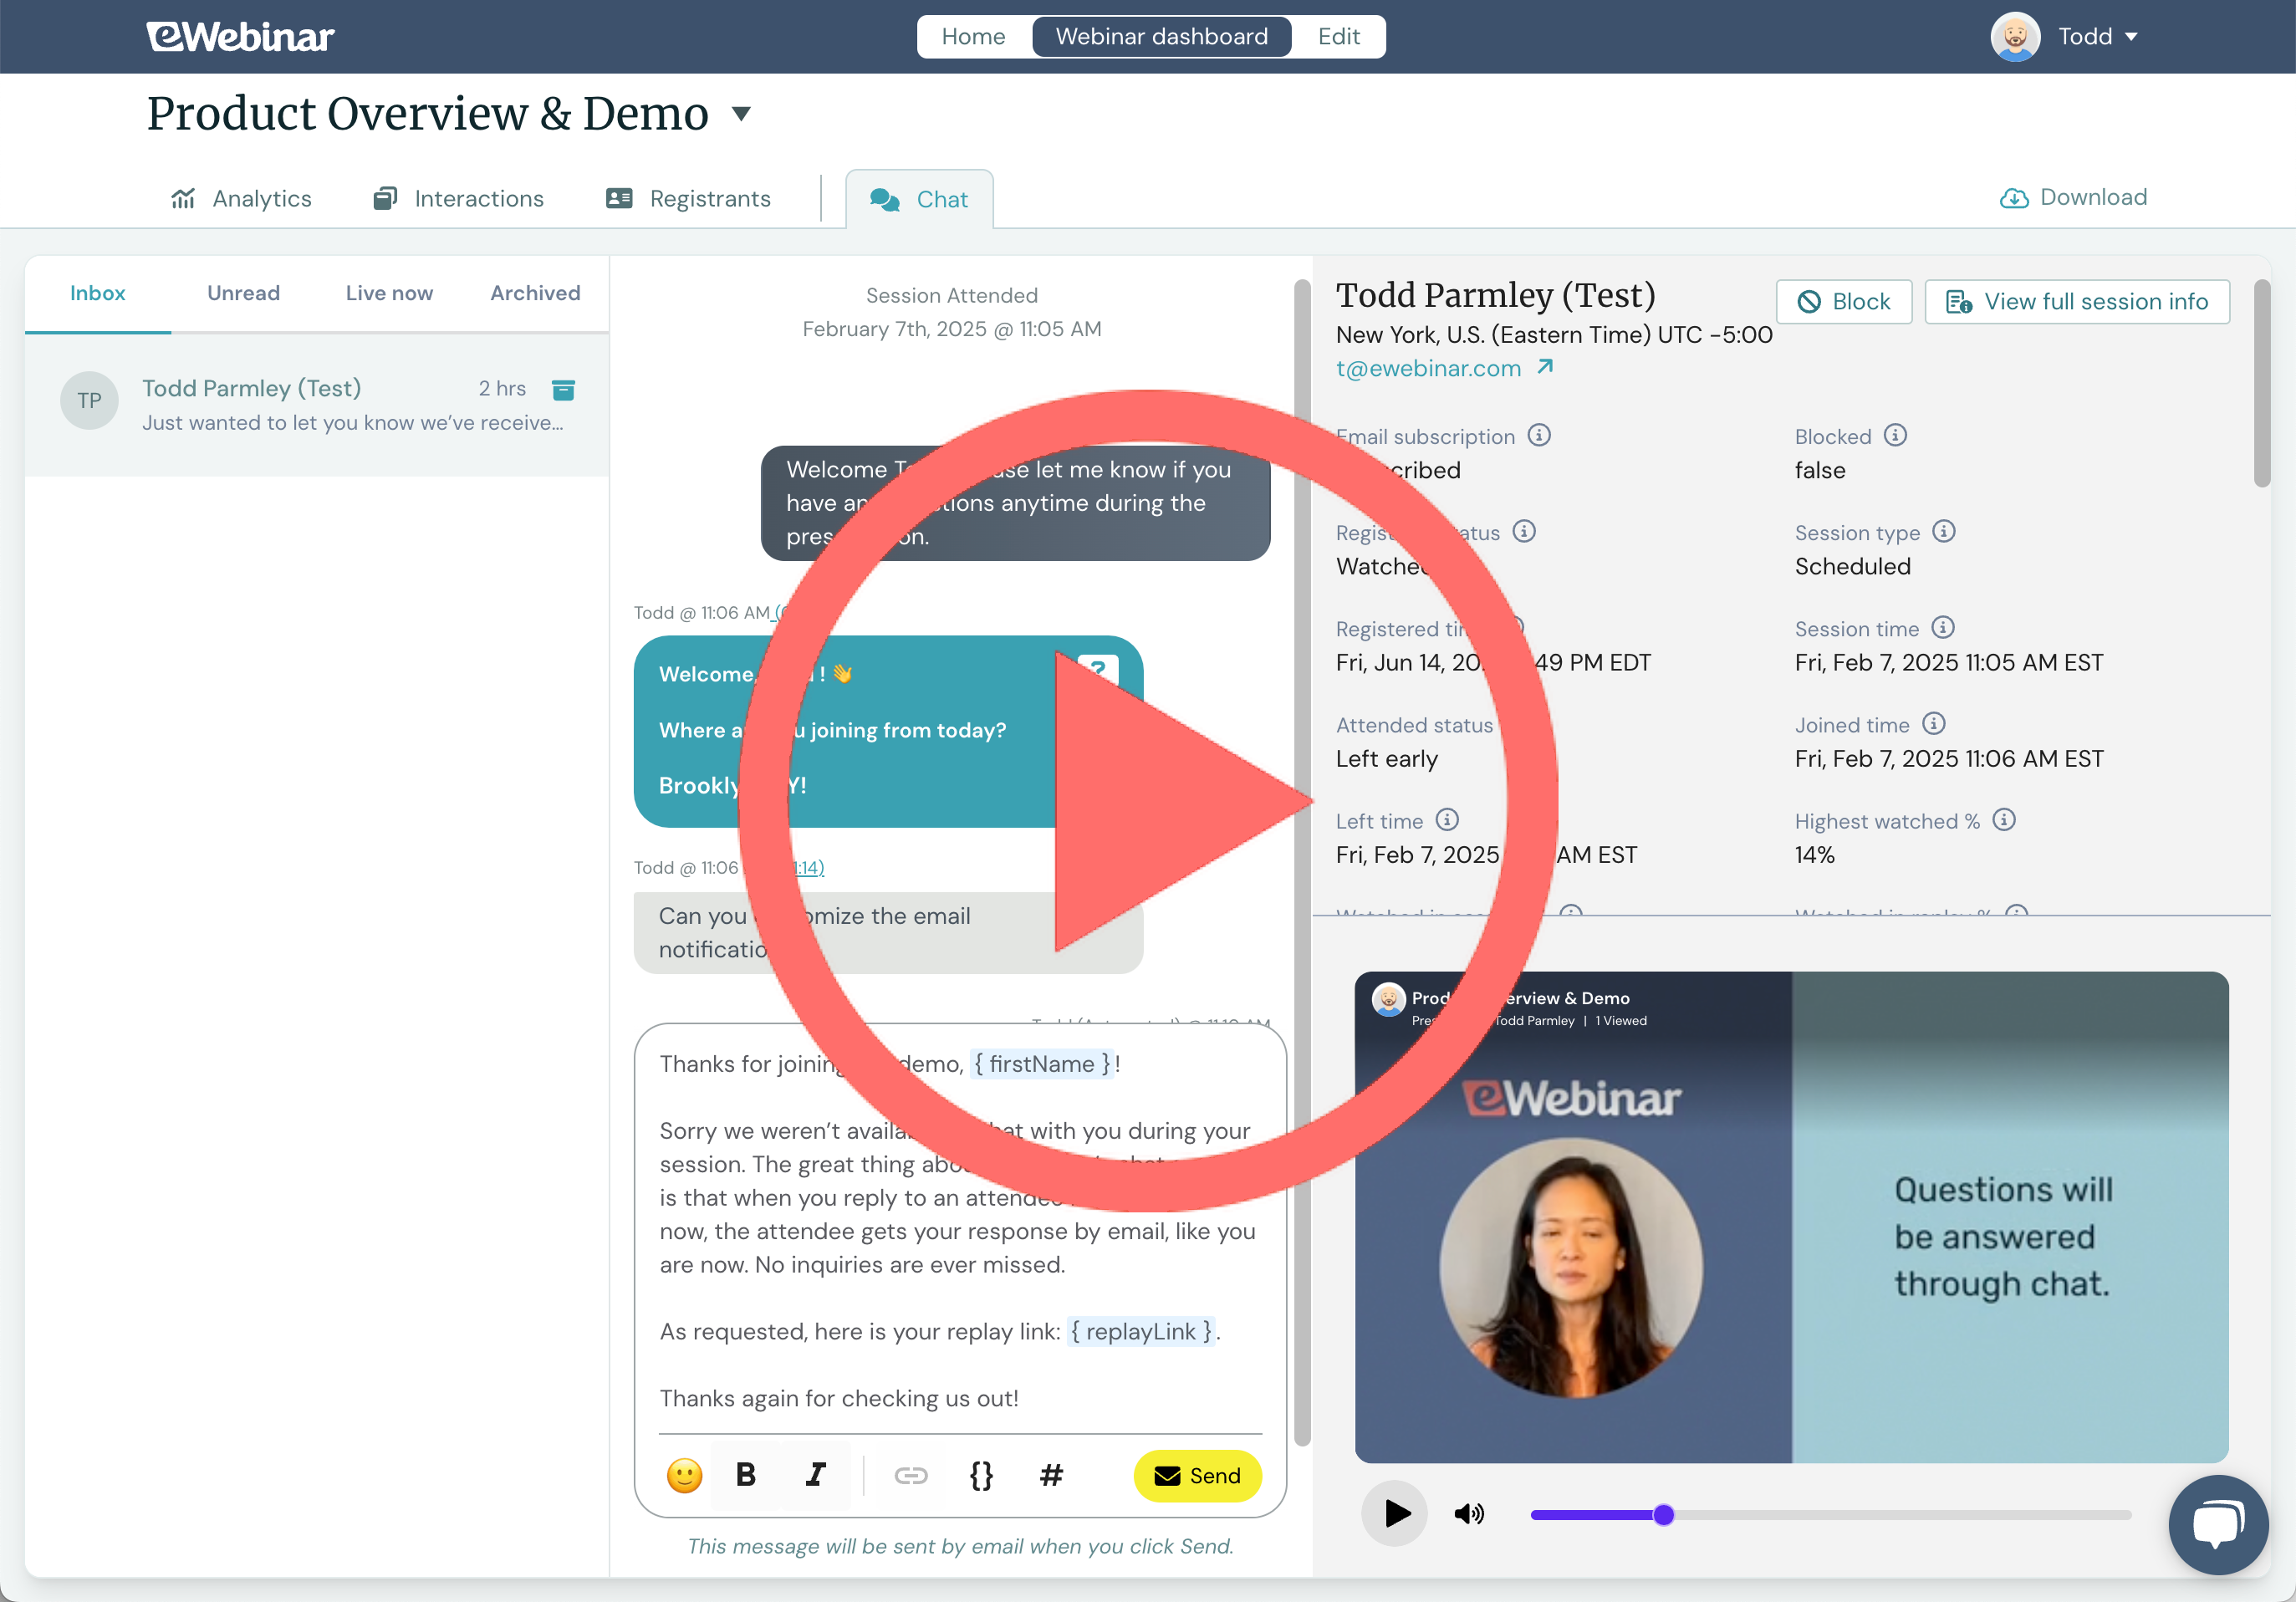
Task: Click the Highest watched % info icon
Action: [2004, 820]
